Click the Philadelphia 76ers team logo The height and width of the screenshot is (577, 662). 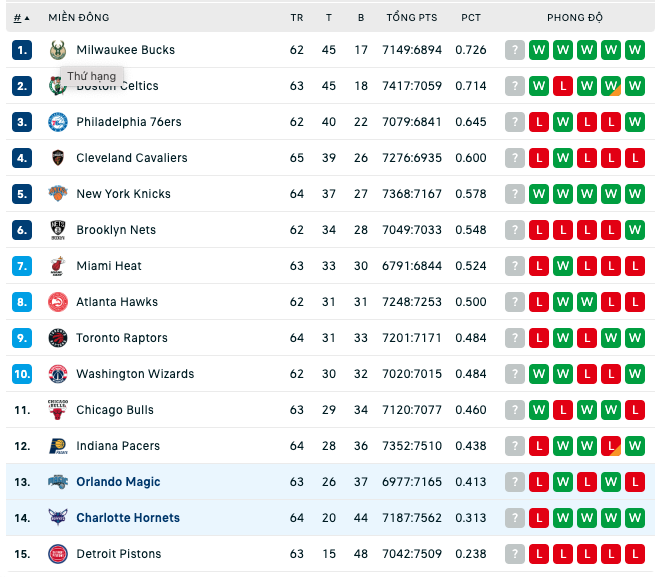pos(58,122)
